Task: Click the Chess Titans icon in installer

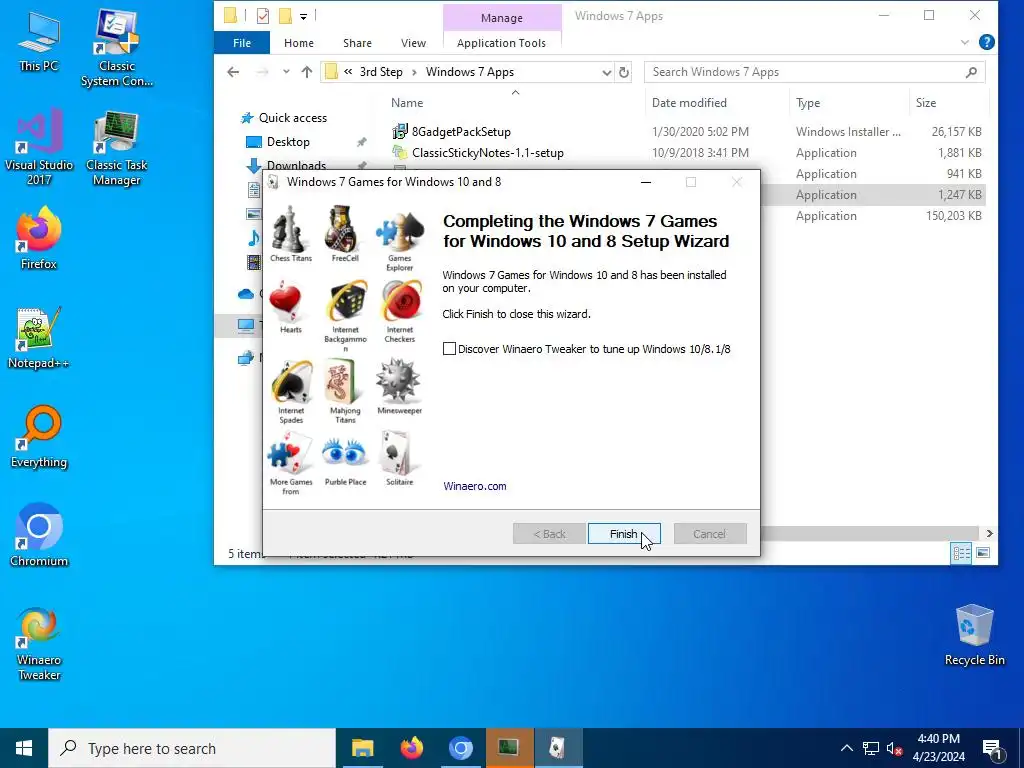Action: 291,229
